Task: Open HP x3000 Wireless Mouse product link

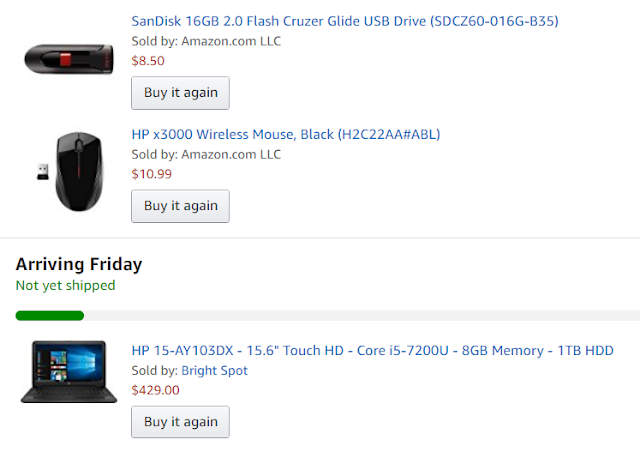Action: pyautogui.click(x=286, y=134)
